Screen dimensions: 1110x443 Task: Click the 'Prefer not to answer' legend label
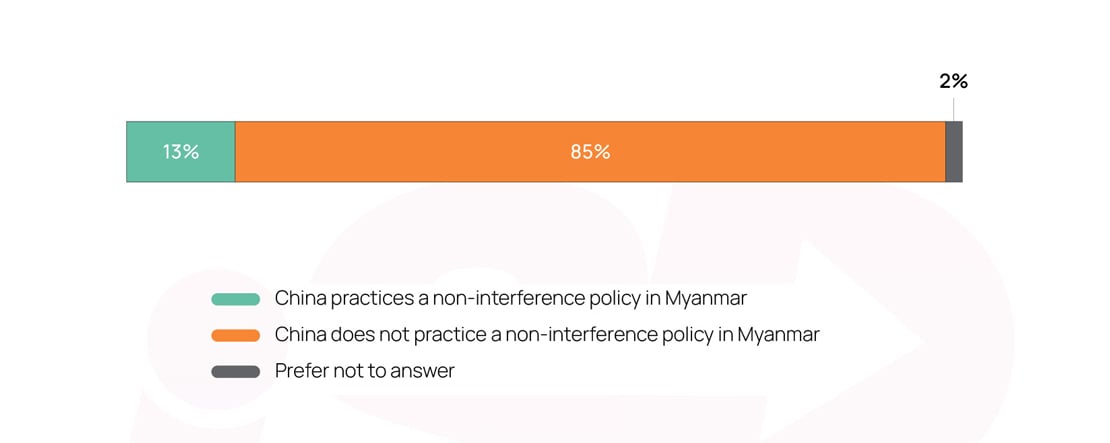pyautogui.click(x=364, y=371)
